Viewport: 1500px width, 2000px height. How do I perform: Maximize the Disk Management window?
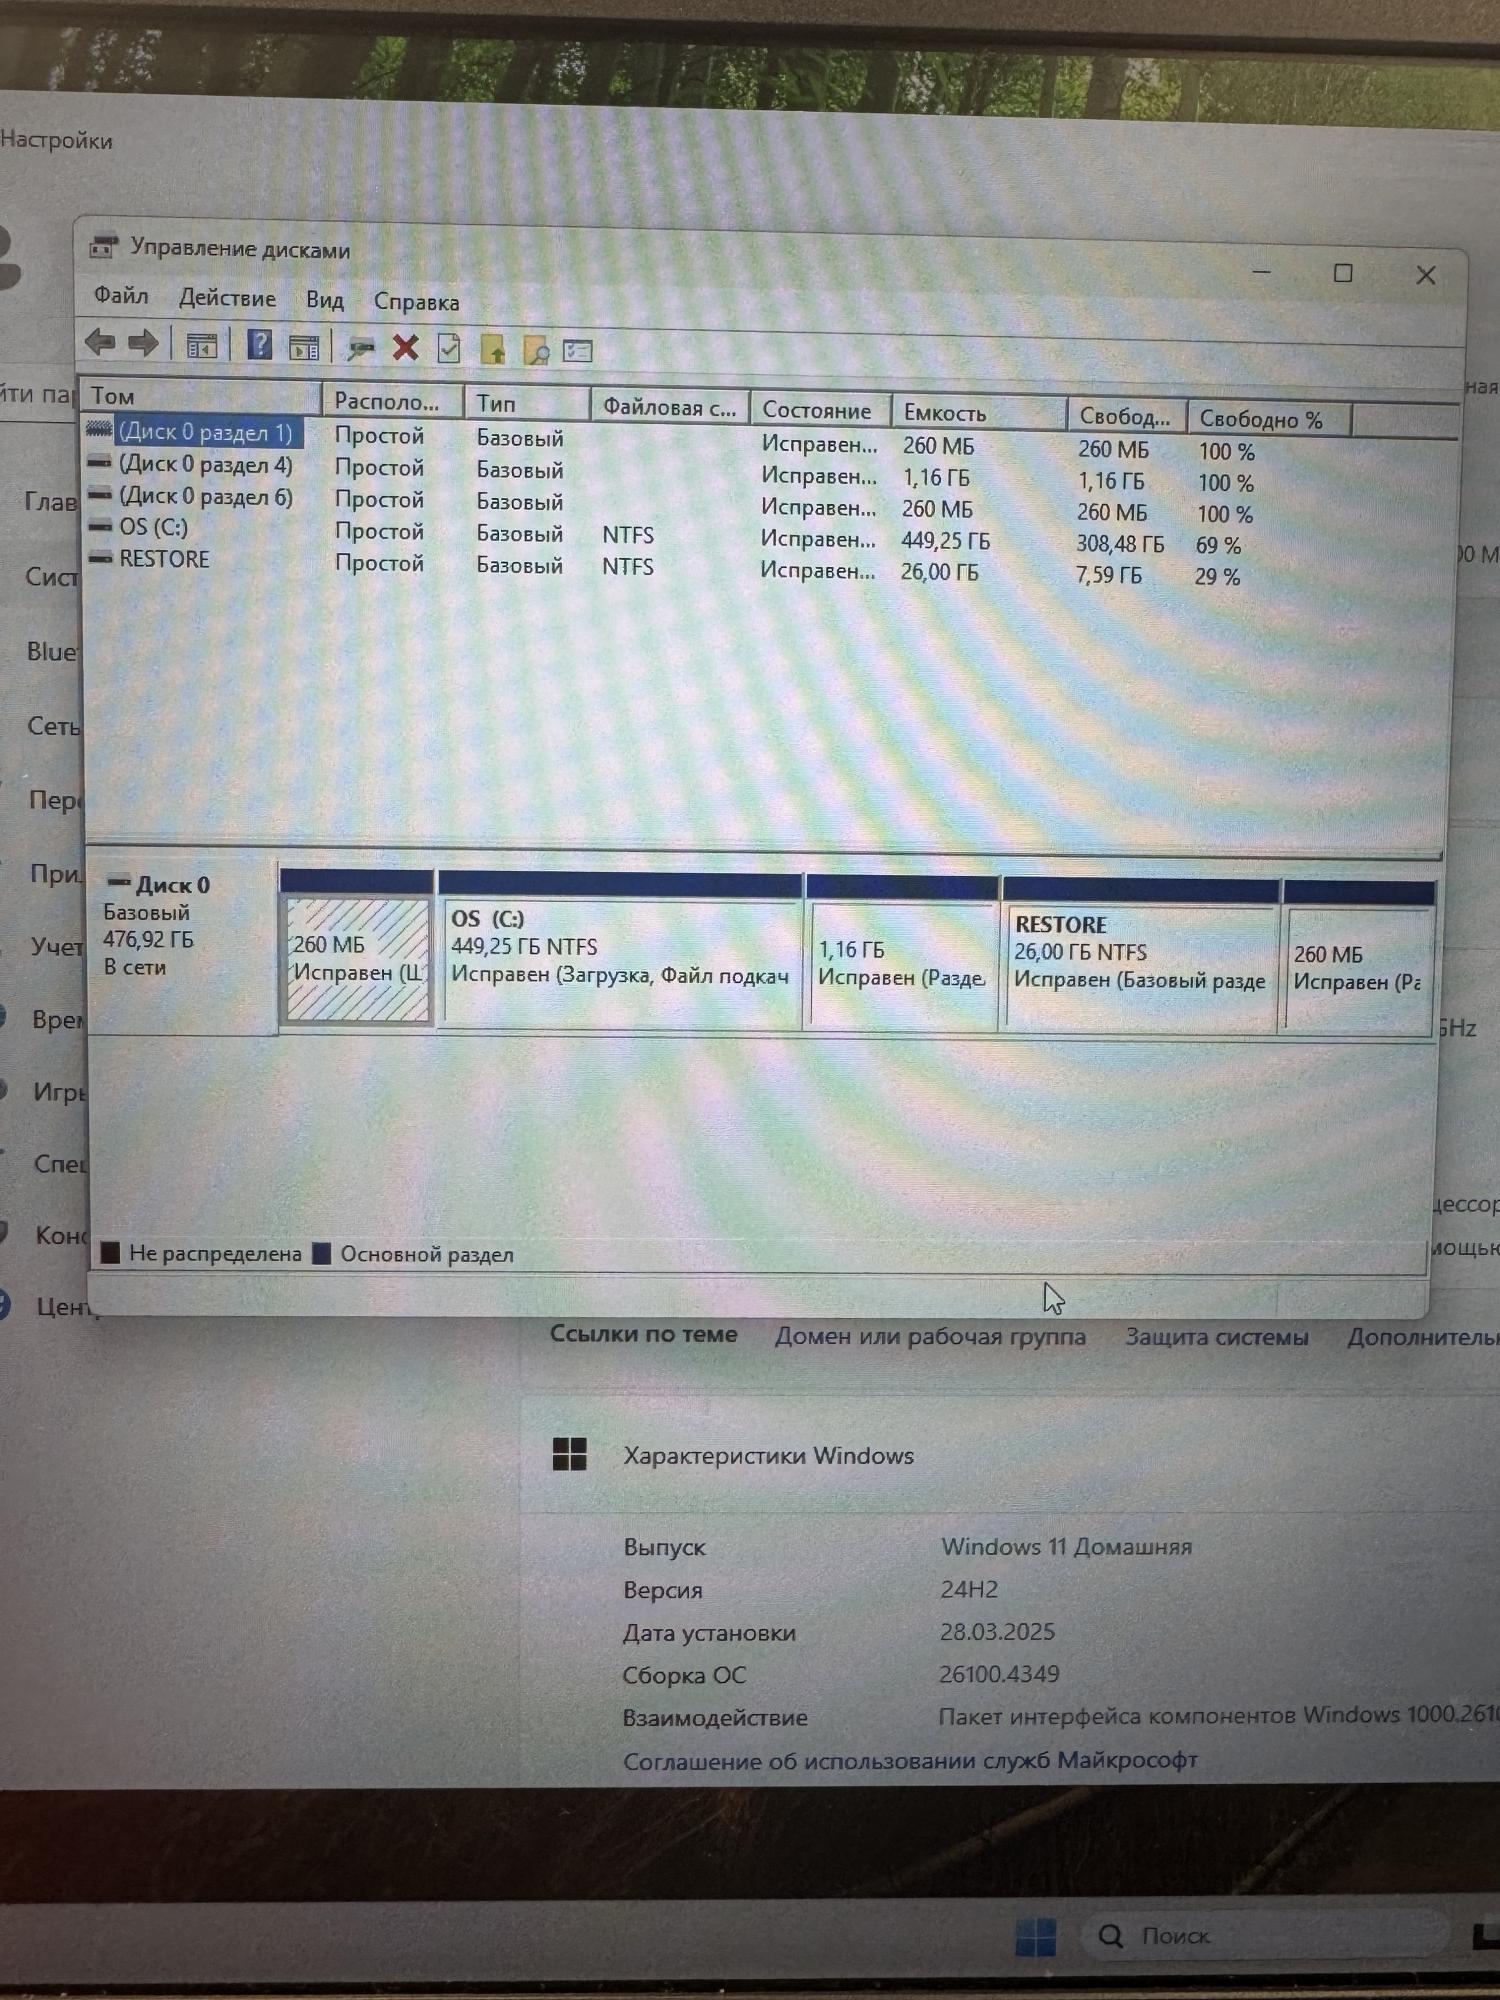[x=1343, y=273]
